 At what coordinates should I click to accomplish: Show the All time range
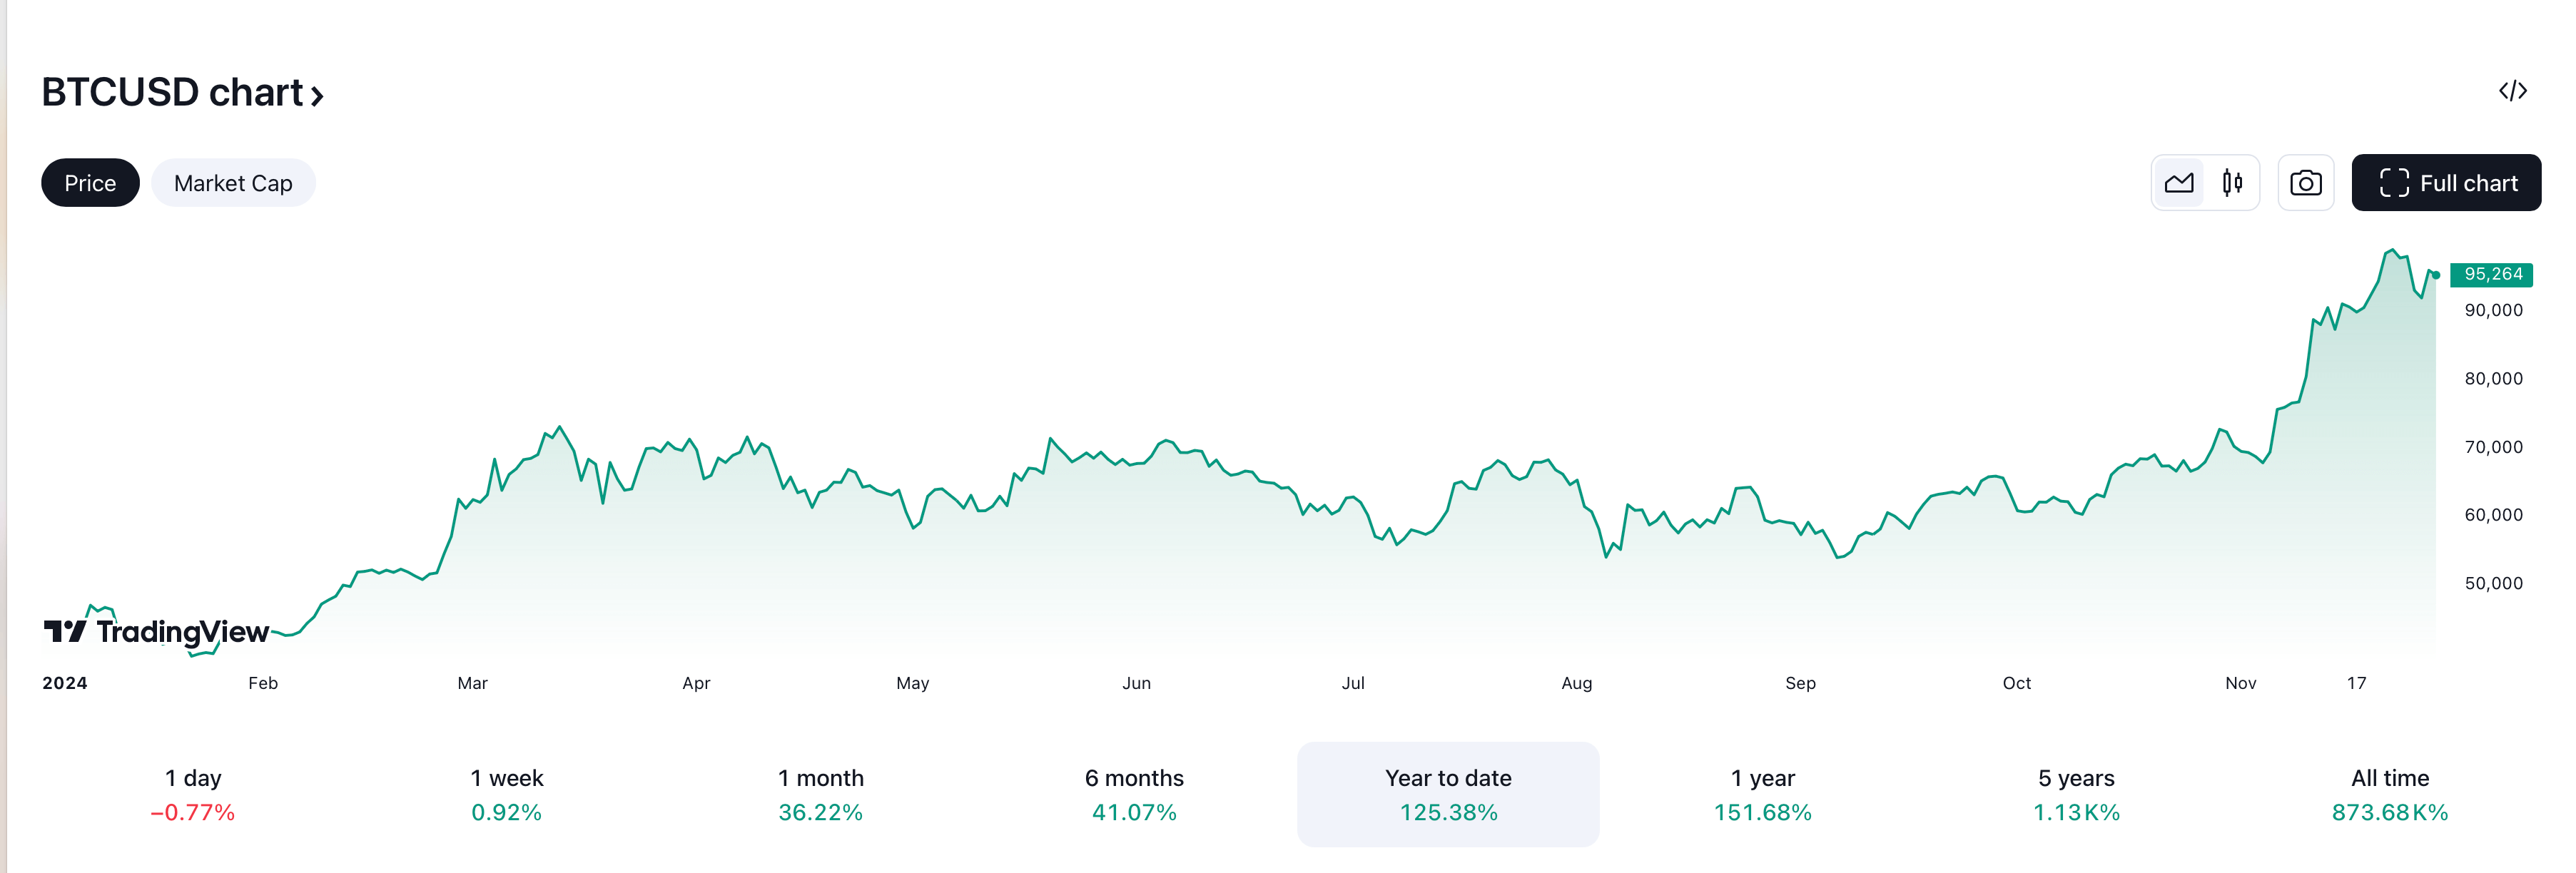(x=2390, y=795)
